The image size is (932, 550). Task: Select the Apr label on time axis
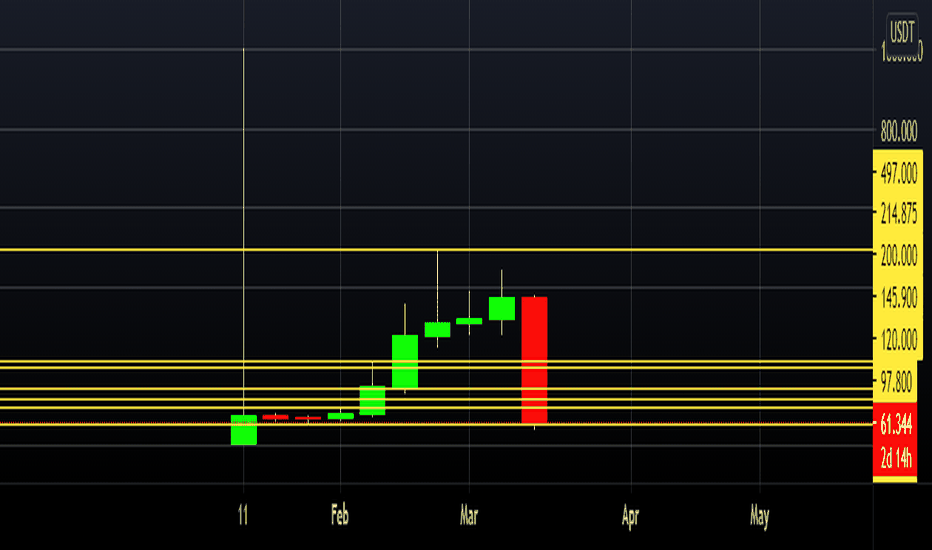(630, 517)
